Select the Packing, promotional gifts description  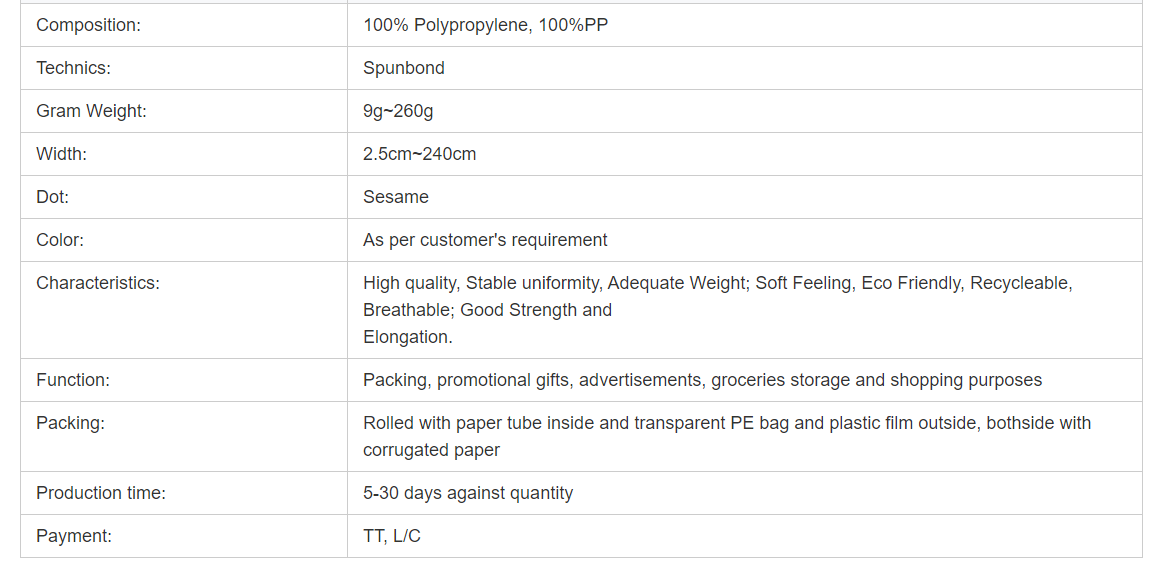coord(703,380)
